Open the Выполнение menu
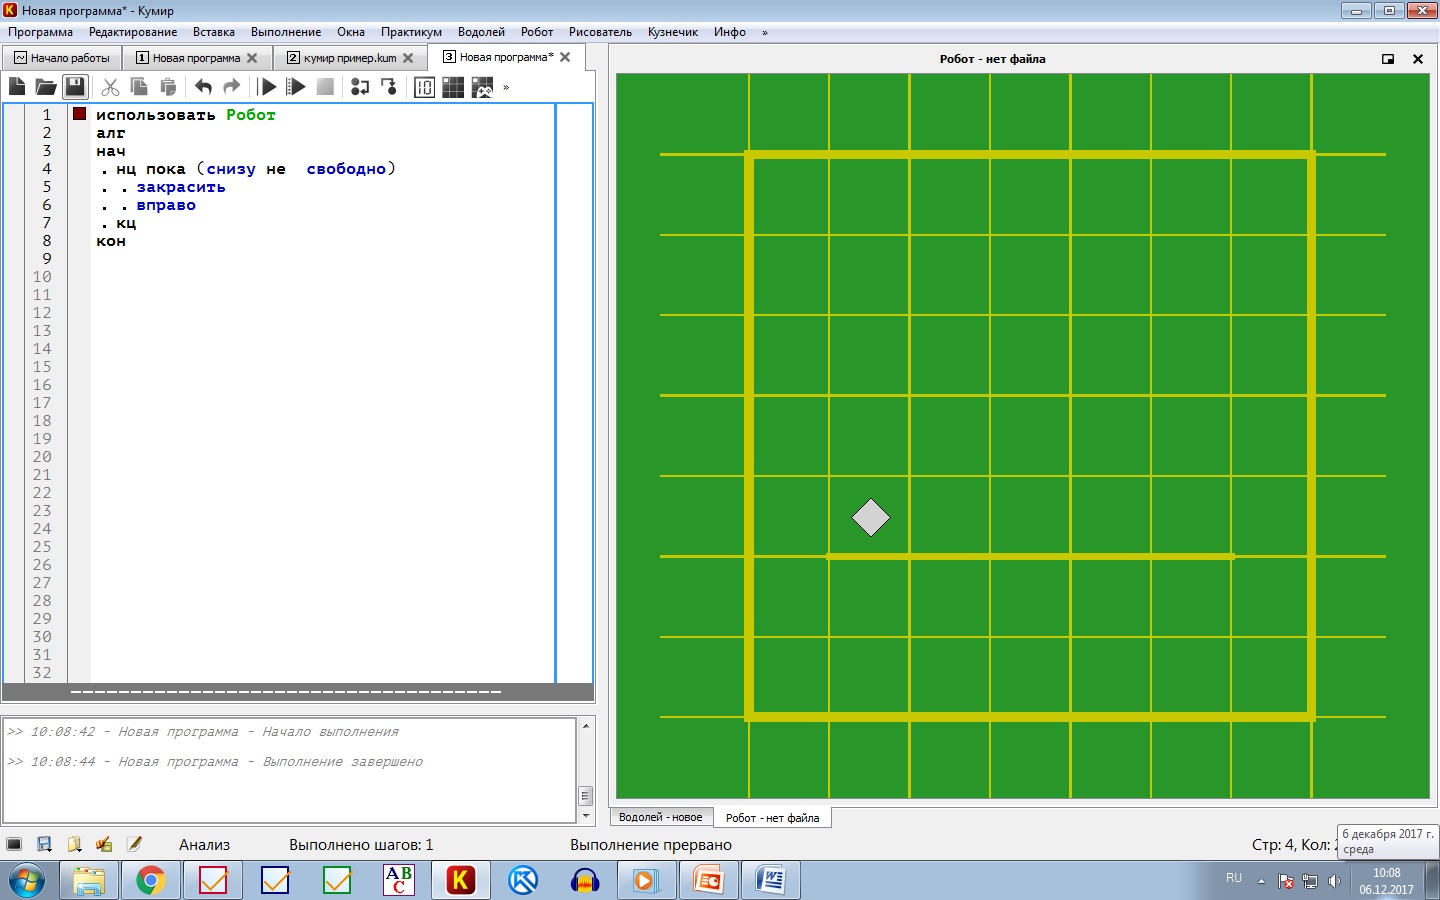This screenshot has width=1440, height=900. 286,32
